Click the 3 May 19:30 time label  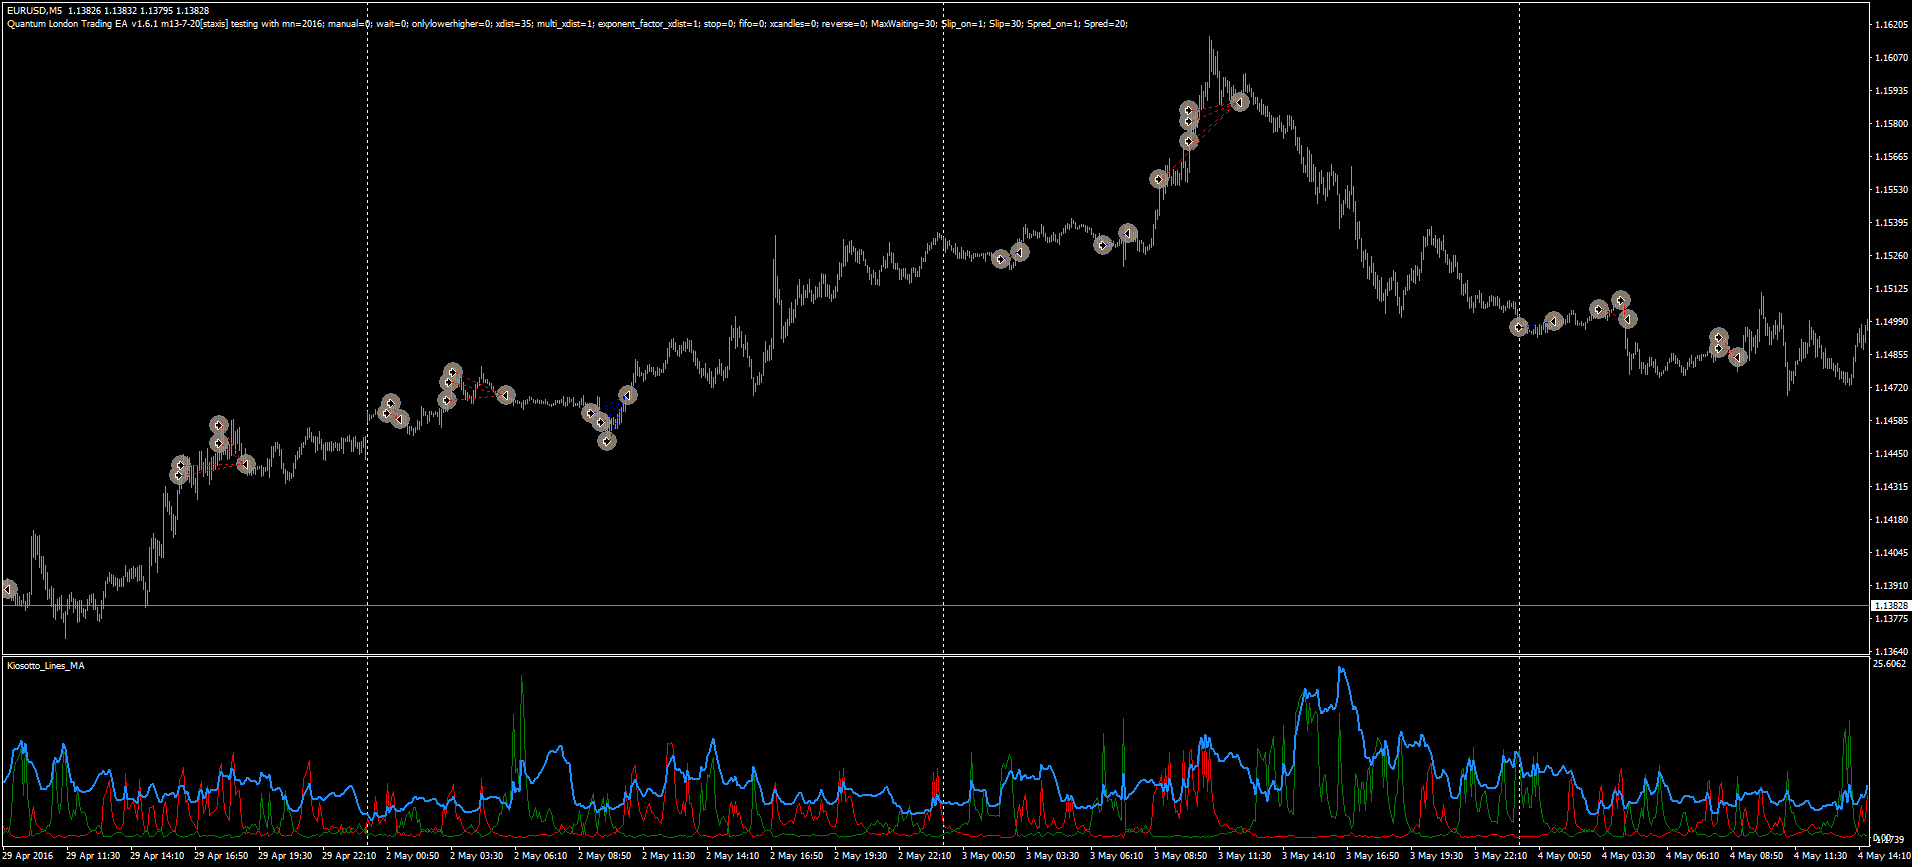[x=1436, y=856]
